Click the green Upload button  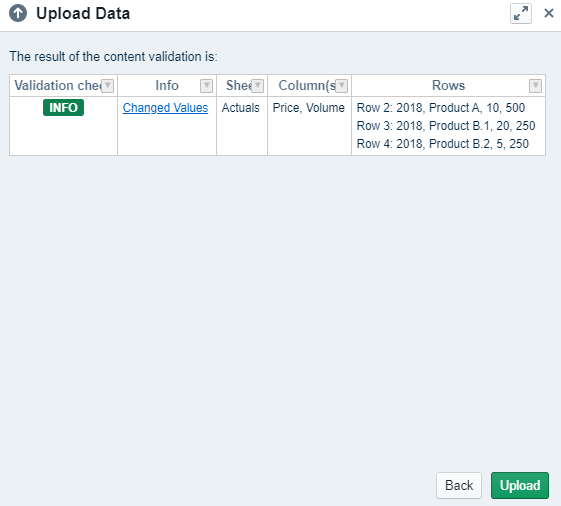pos(519,485)
